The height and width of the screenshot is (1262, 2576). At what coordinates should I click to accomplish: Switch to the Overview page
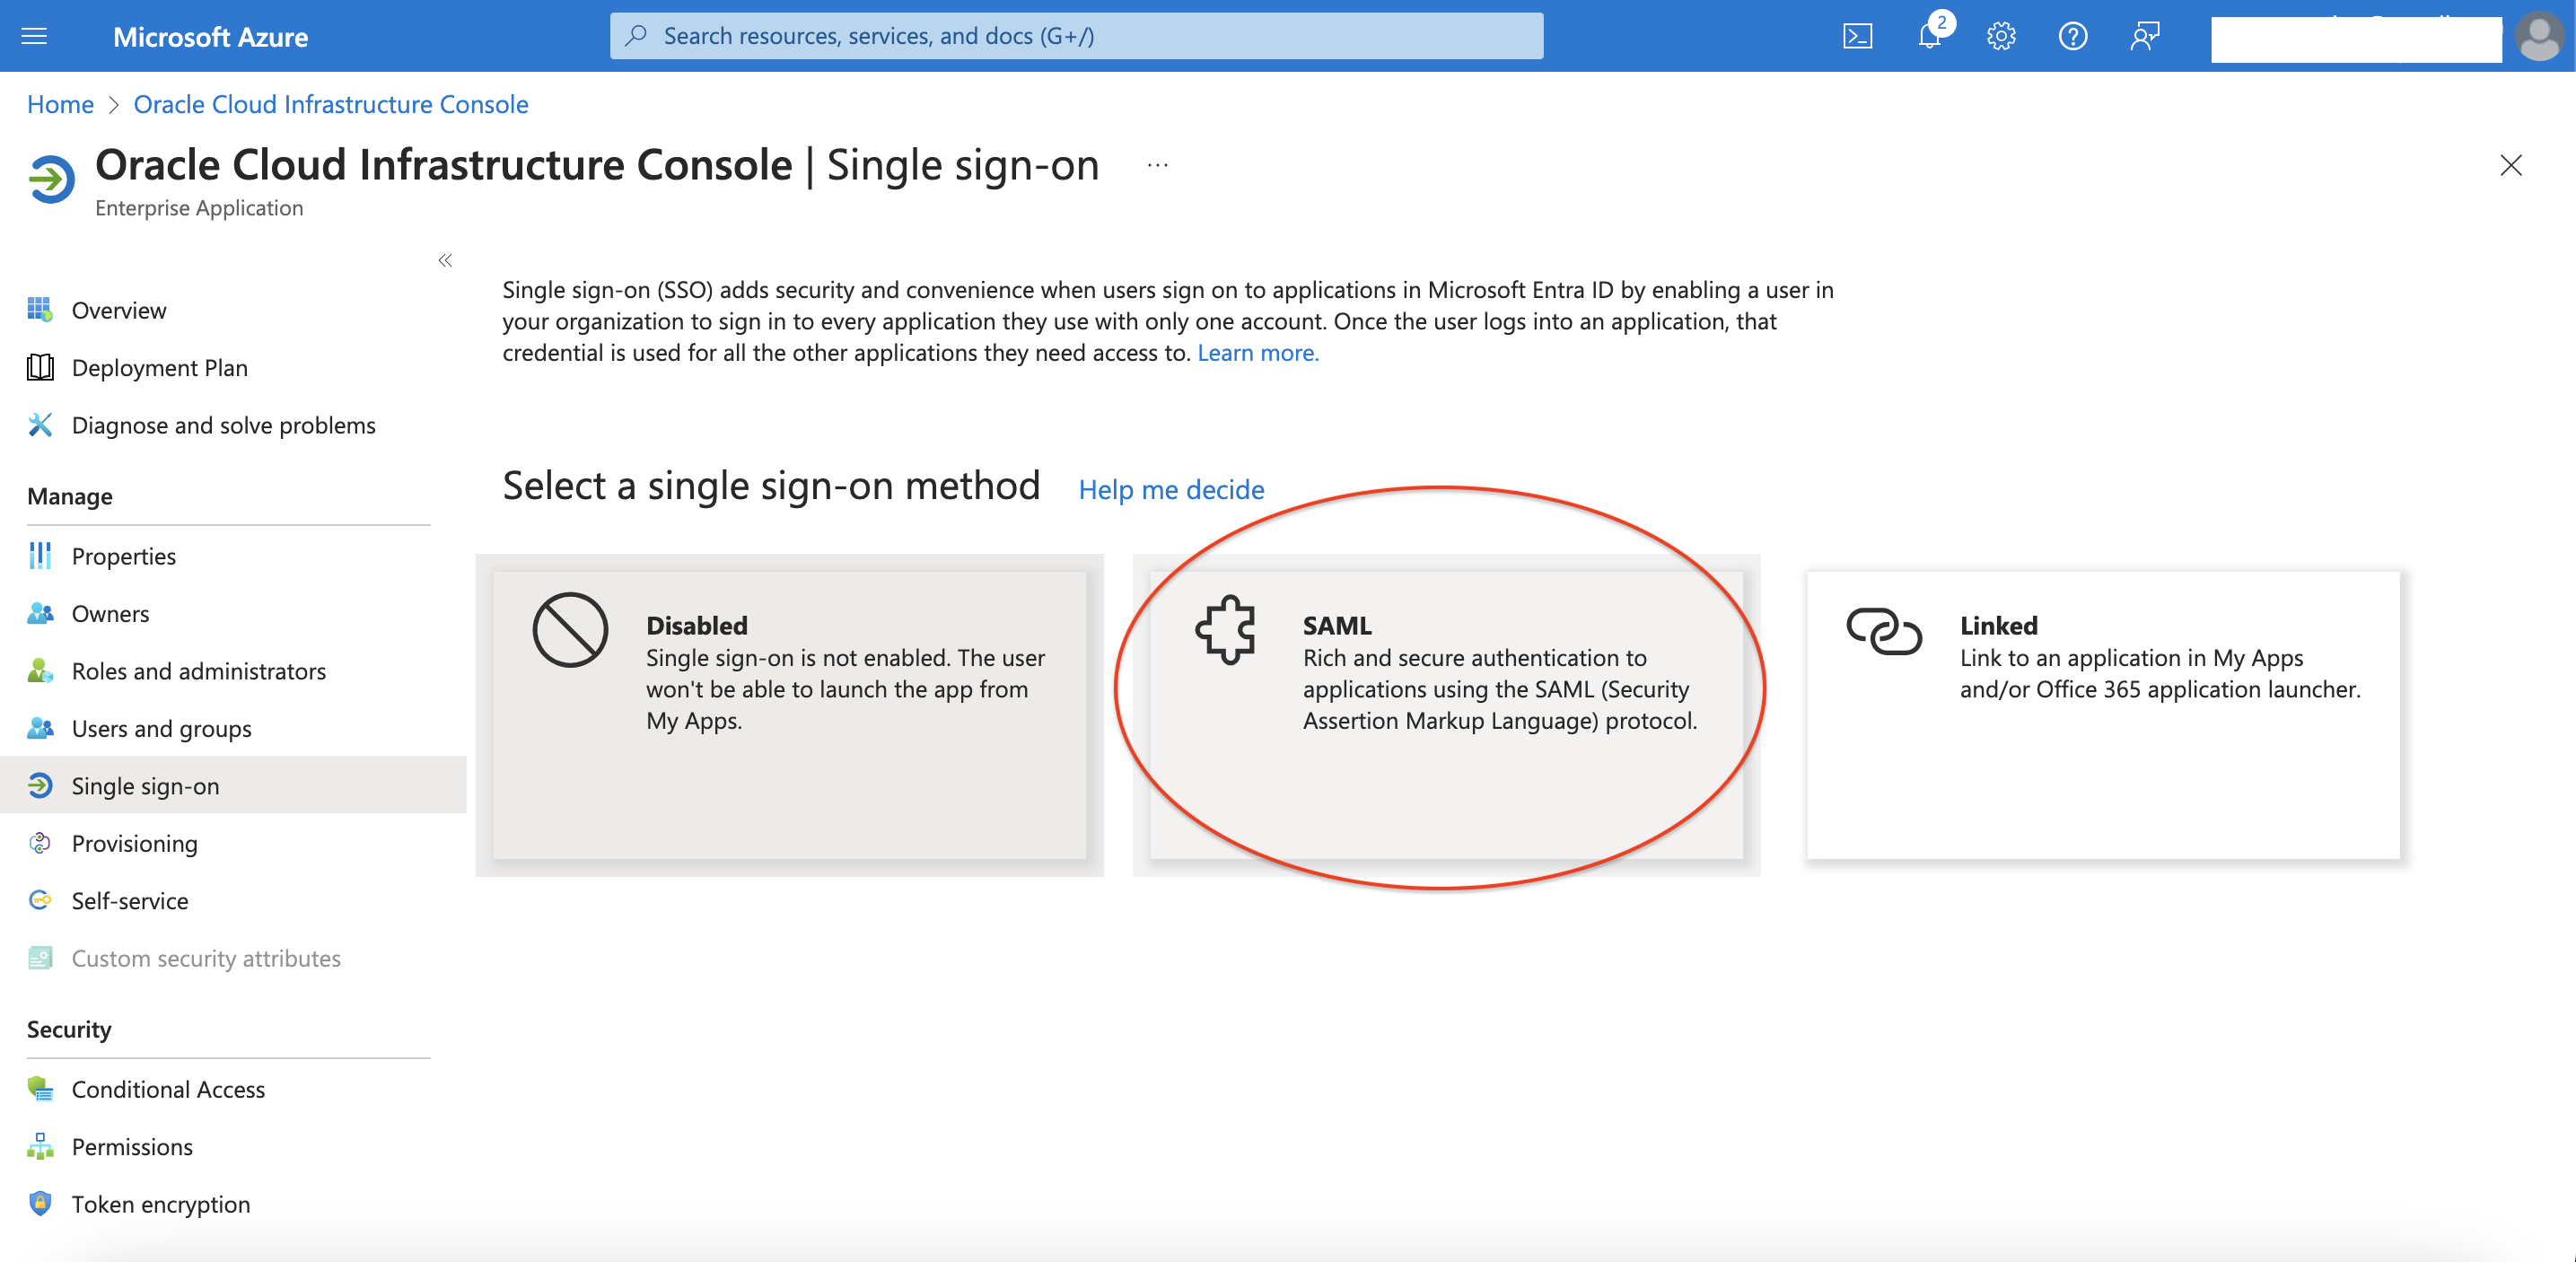coord(119,309)
